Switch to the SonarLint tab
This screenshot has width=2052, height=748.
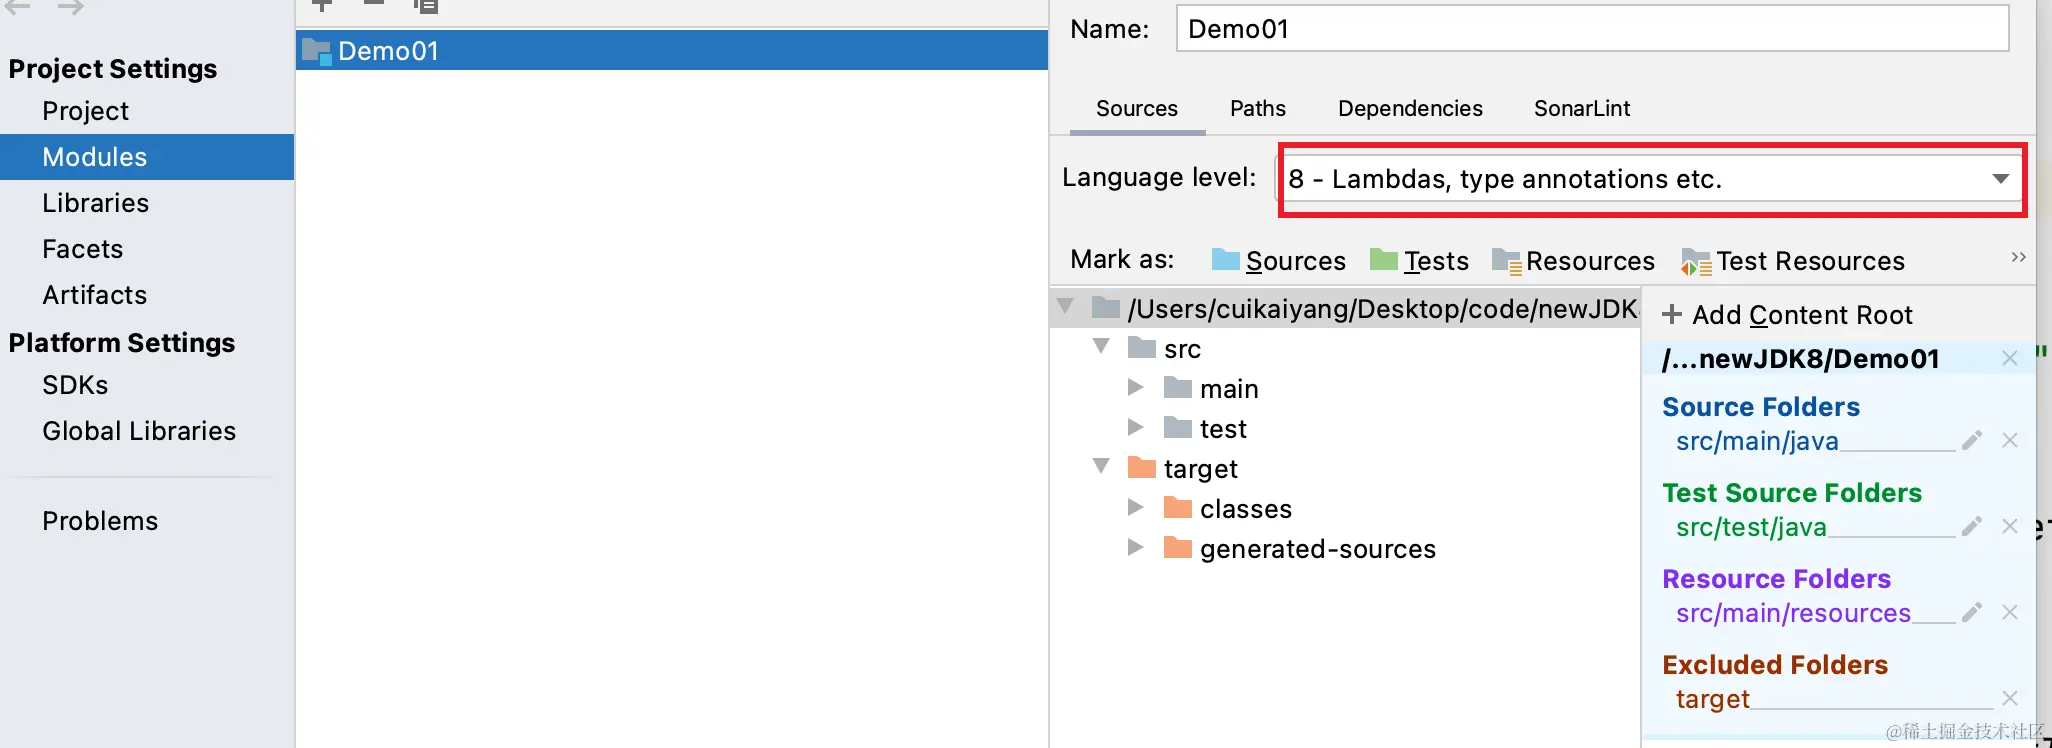[1582, 108]
